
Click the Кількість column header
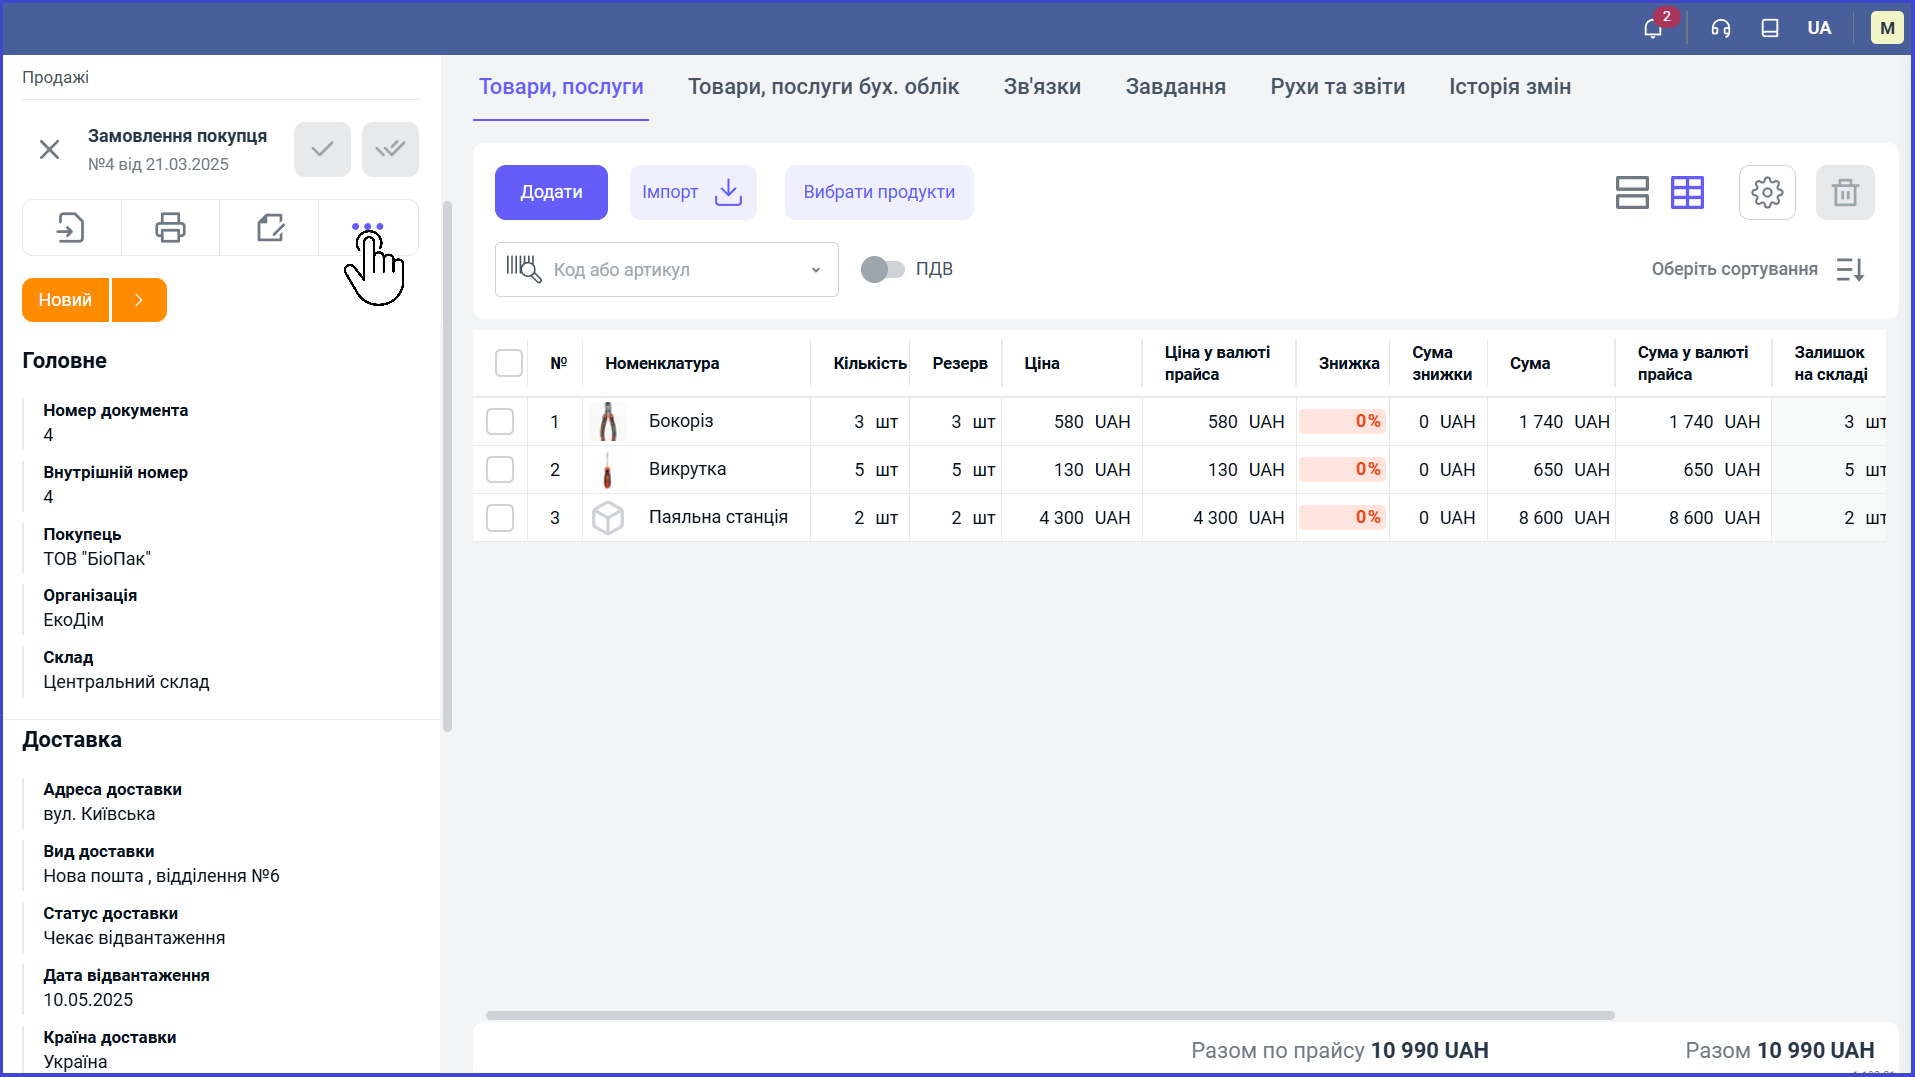(x=870, y=364)
